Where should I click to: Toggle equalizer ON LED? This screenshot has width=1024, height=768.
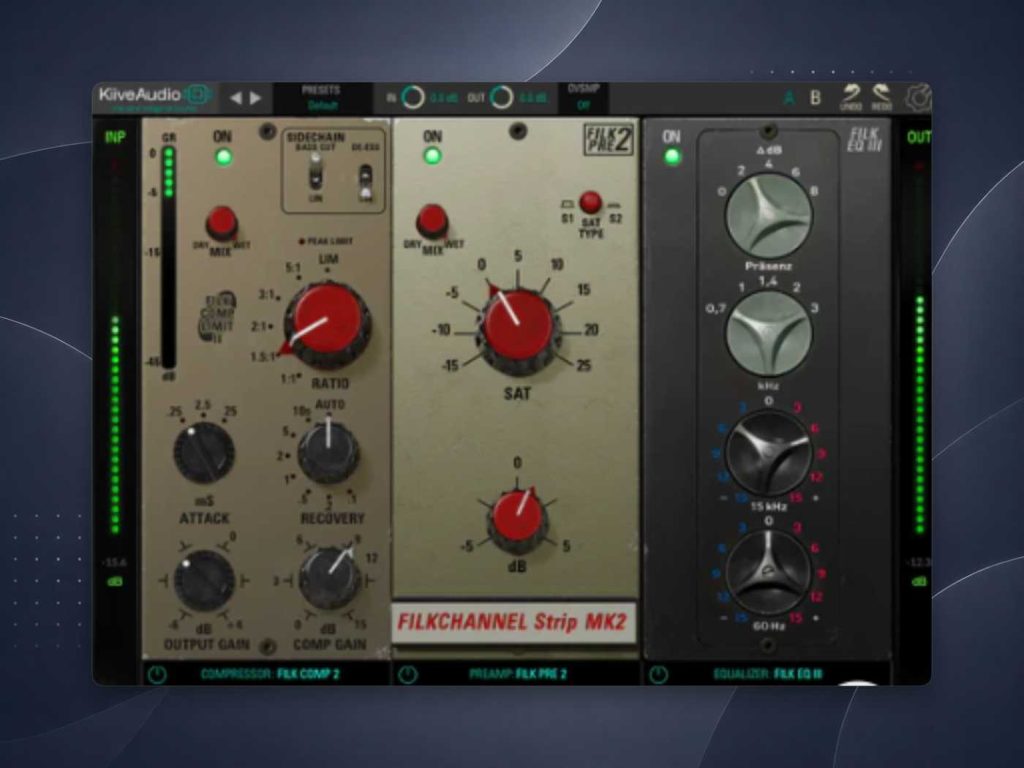(672, 157)
